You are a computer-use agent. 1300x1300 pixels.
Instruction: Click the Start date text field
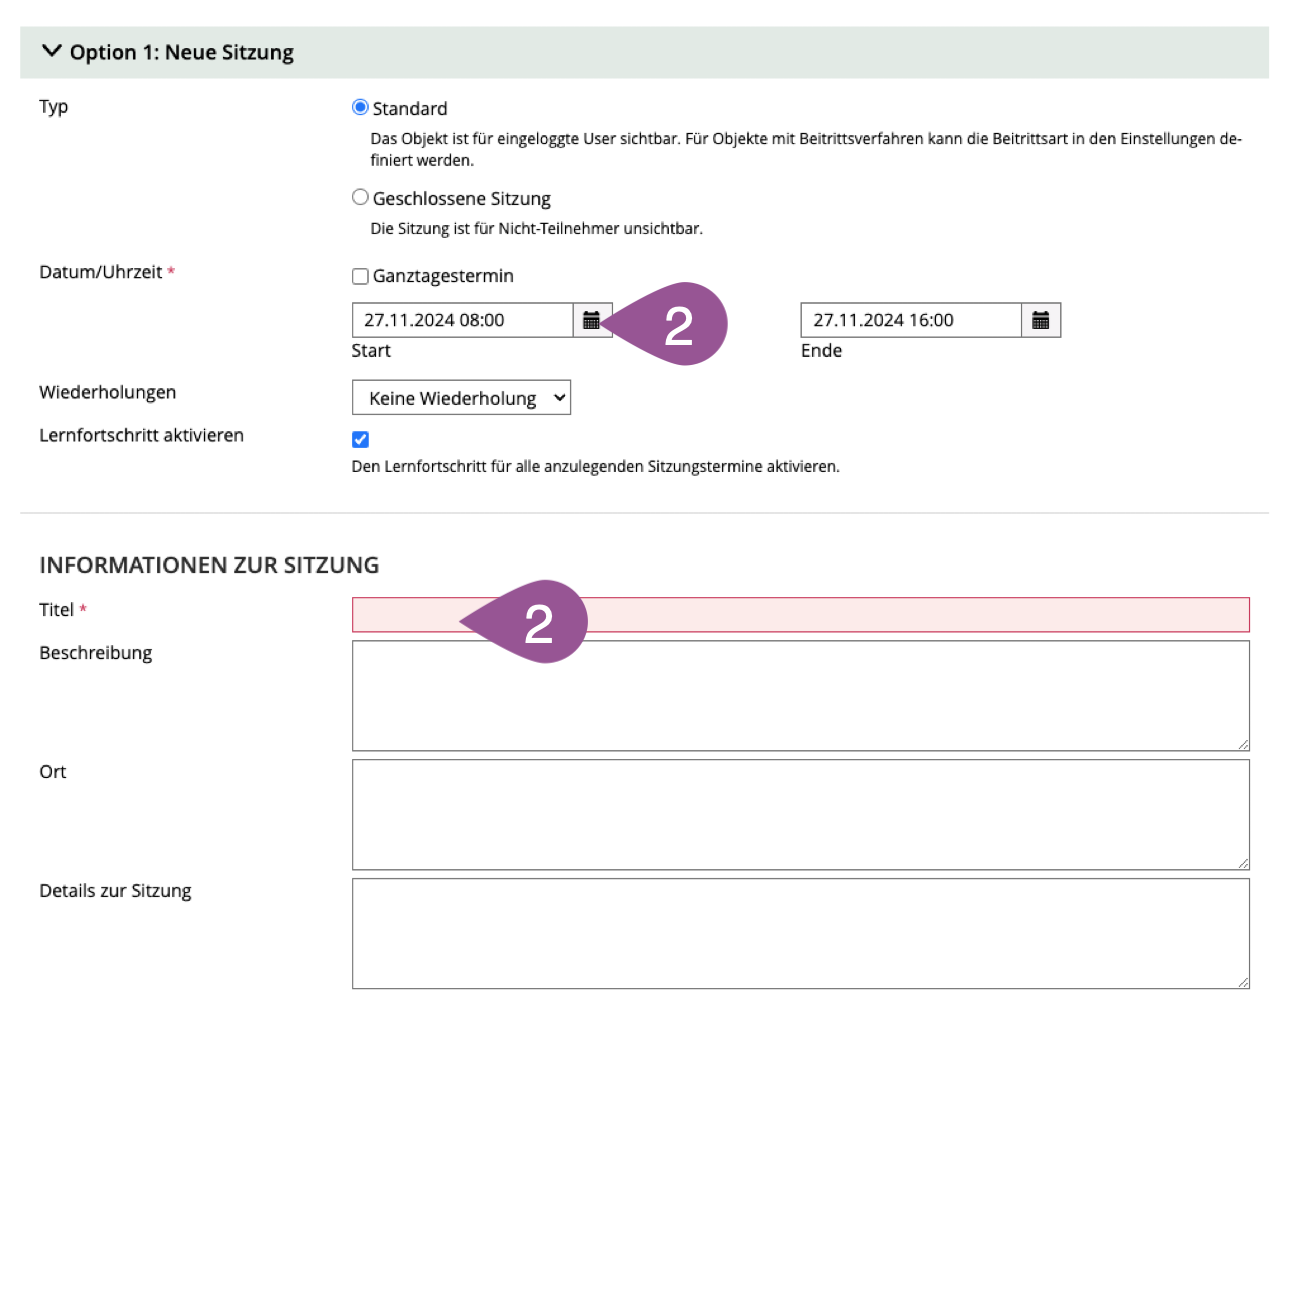point(461,320)
